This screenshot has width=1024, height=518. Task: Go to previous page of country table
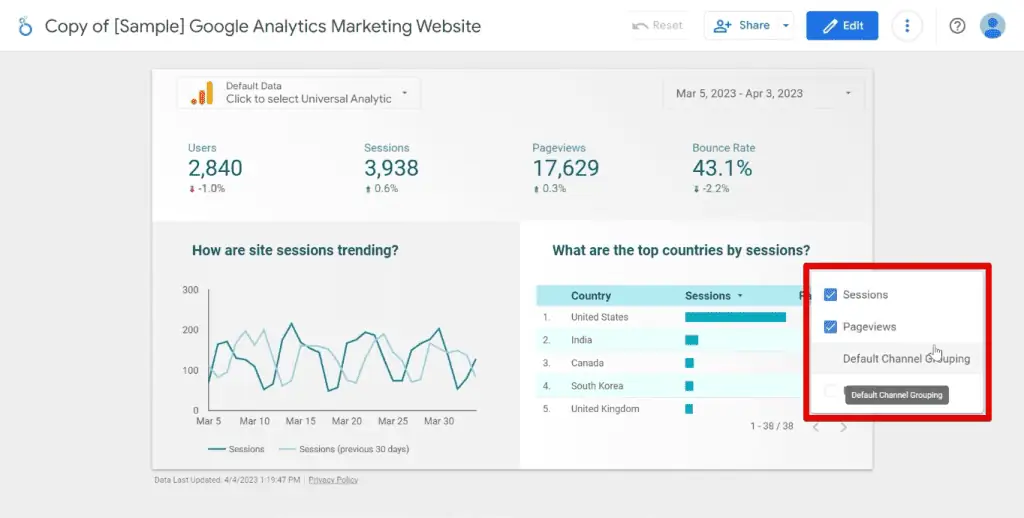815,427
